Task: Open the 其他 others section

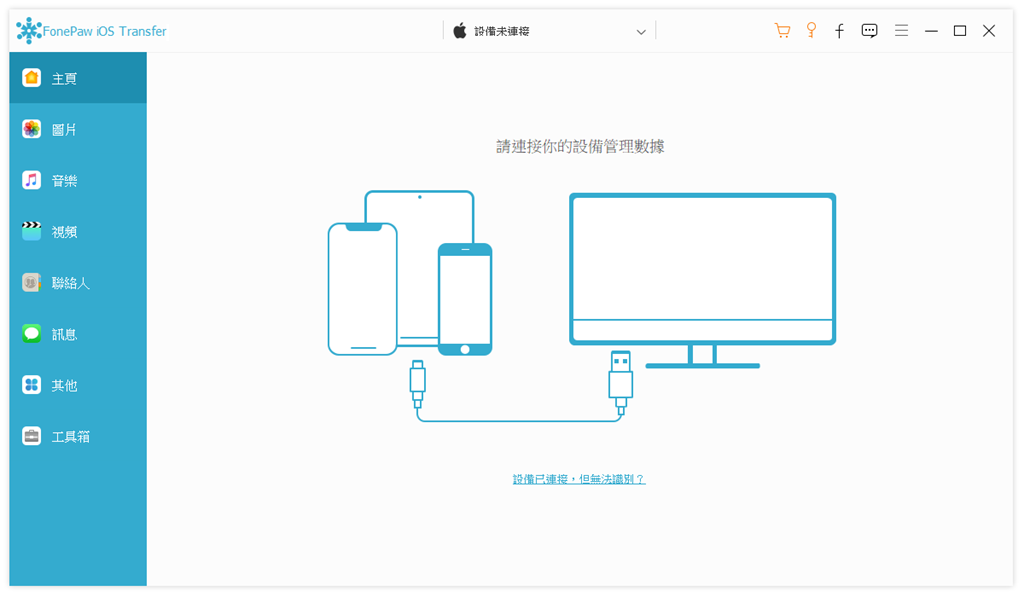Action: click(78, 385)
